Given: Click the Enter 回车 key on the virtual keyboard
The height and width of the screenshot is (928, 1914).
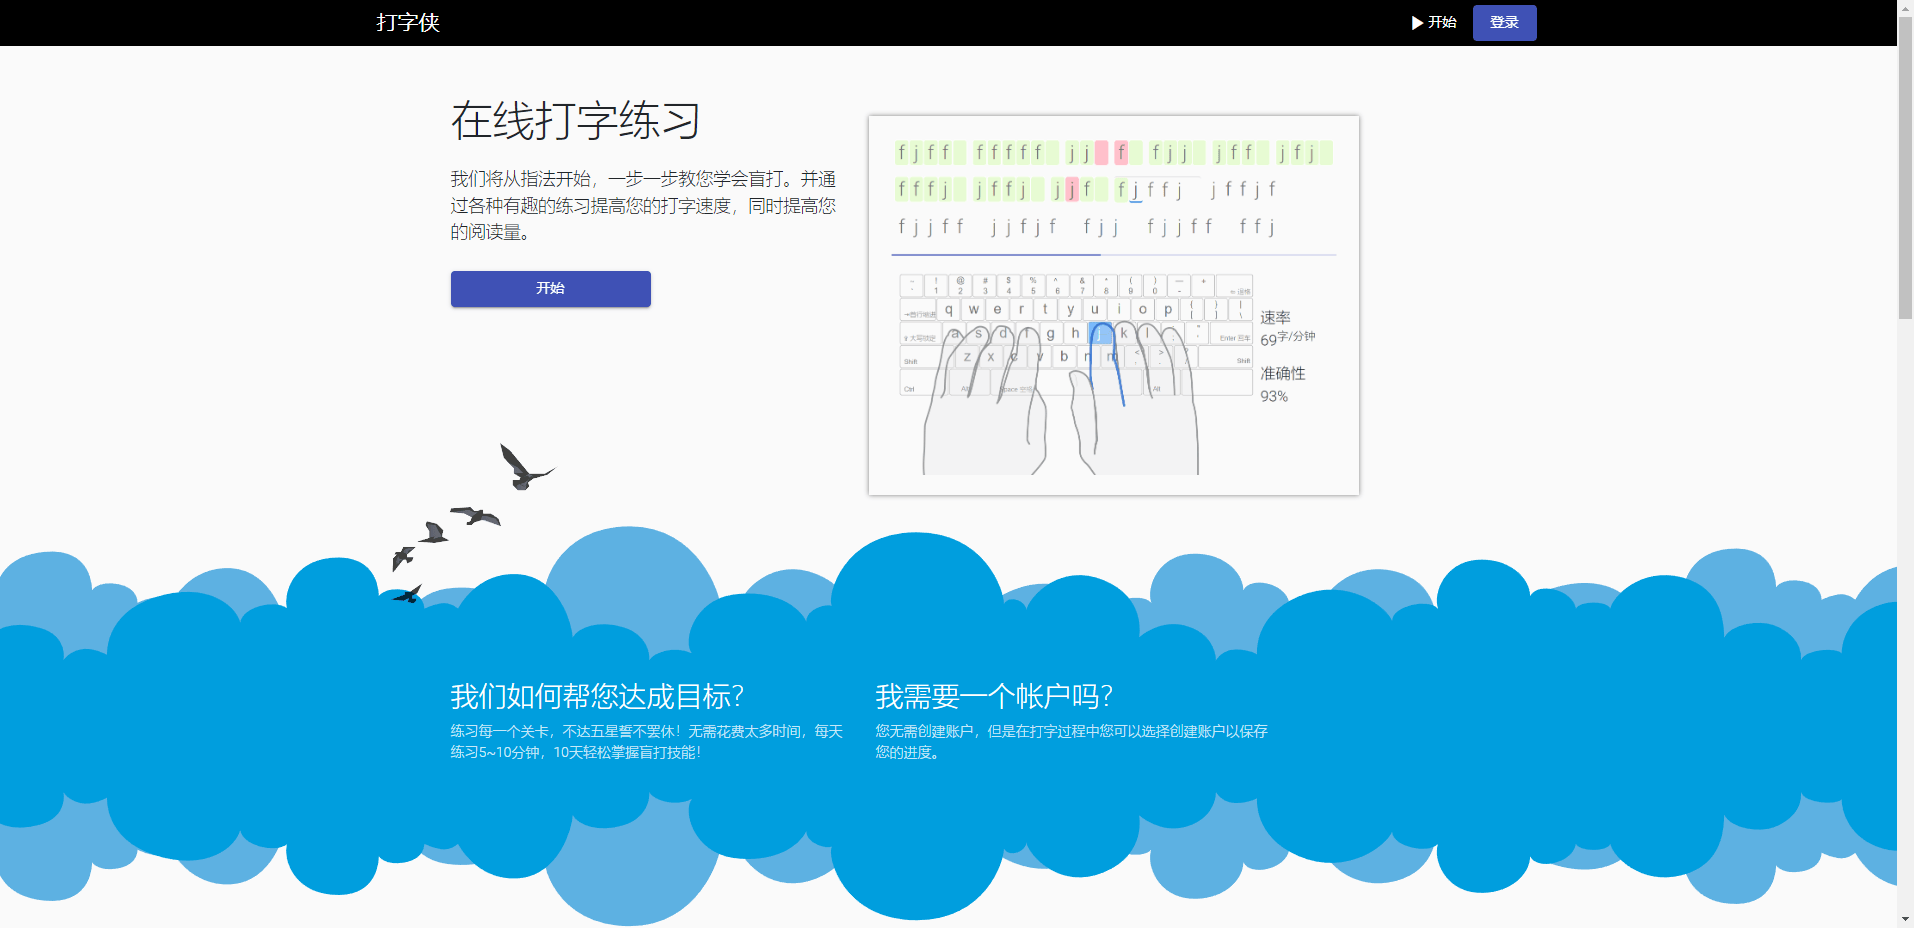Looking at the screenshot, I should pos(1234,338).
